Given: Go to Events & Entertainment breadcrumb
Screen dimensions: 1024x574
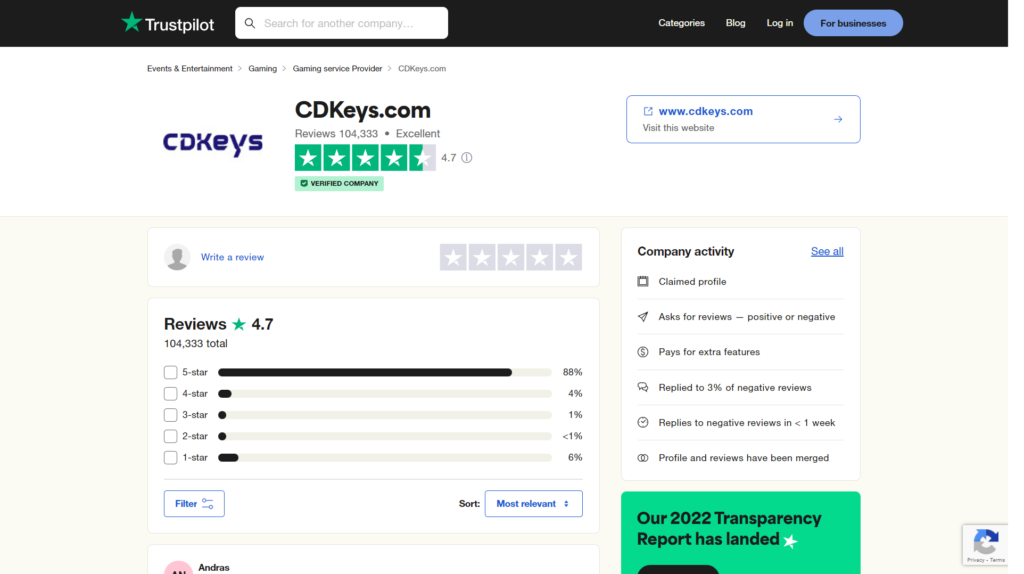Looking at the screenshot, I should [189, 69].
